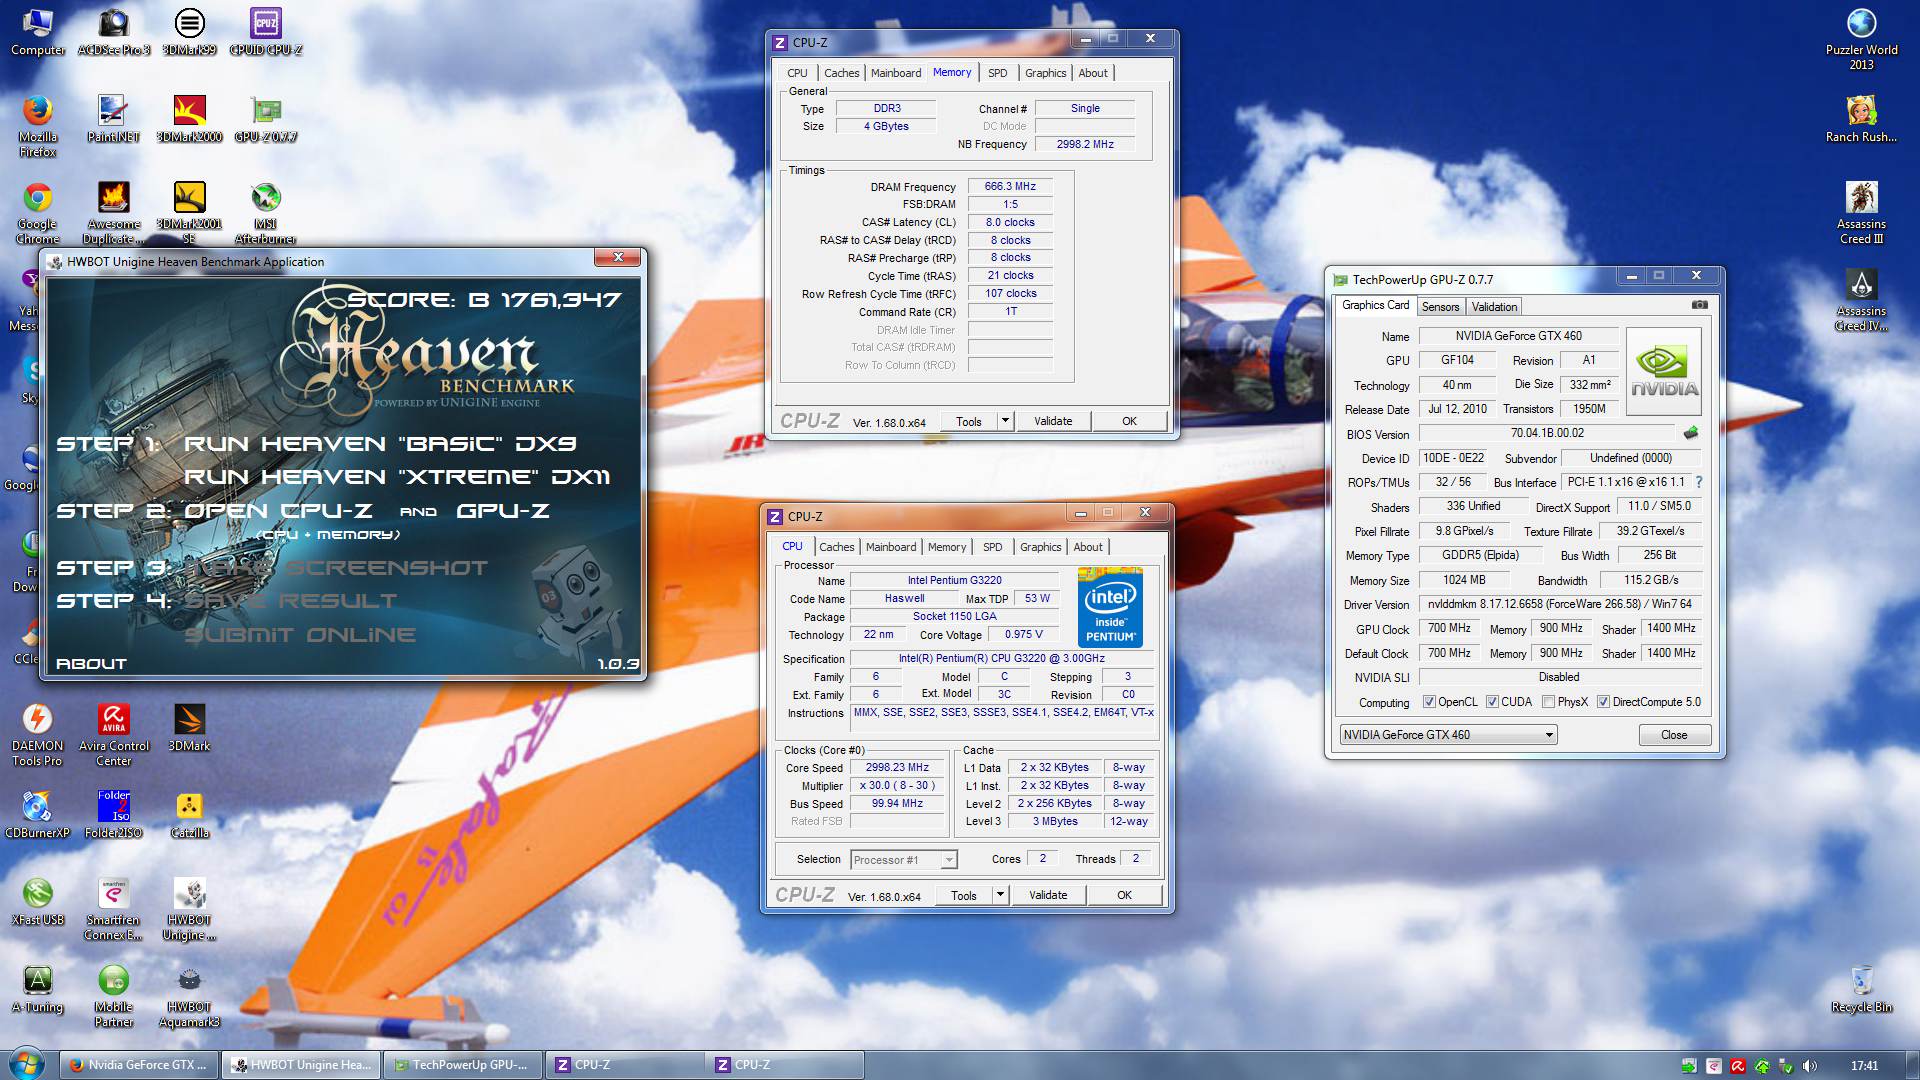Click About in Heaven benchmark app
Image resolution: width=1920 pixels, height=1080 pixels.
tap(91, 664)
